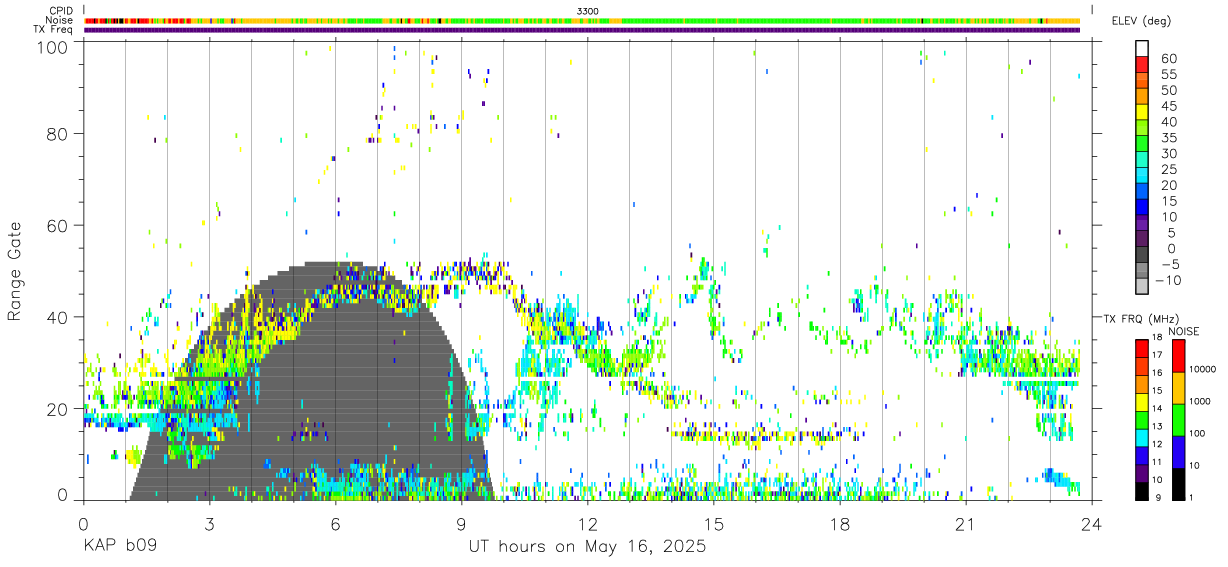Pick the red top segment of the NOISE bar
The height and width of the screenshot is (567, 1228).
(x=1180, y=355)
